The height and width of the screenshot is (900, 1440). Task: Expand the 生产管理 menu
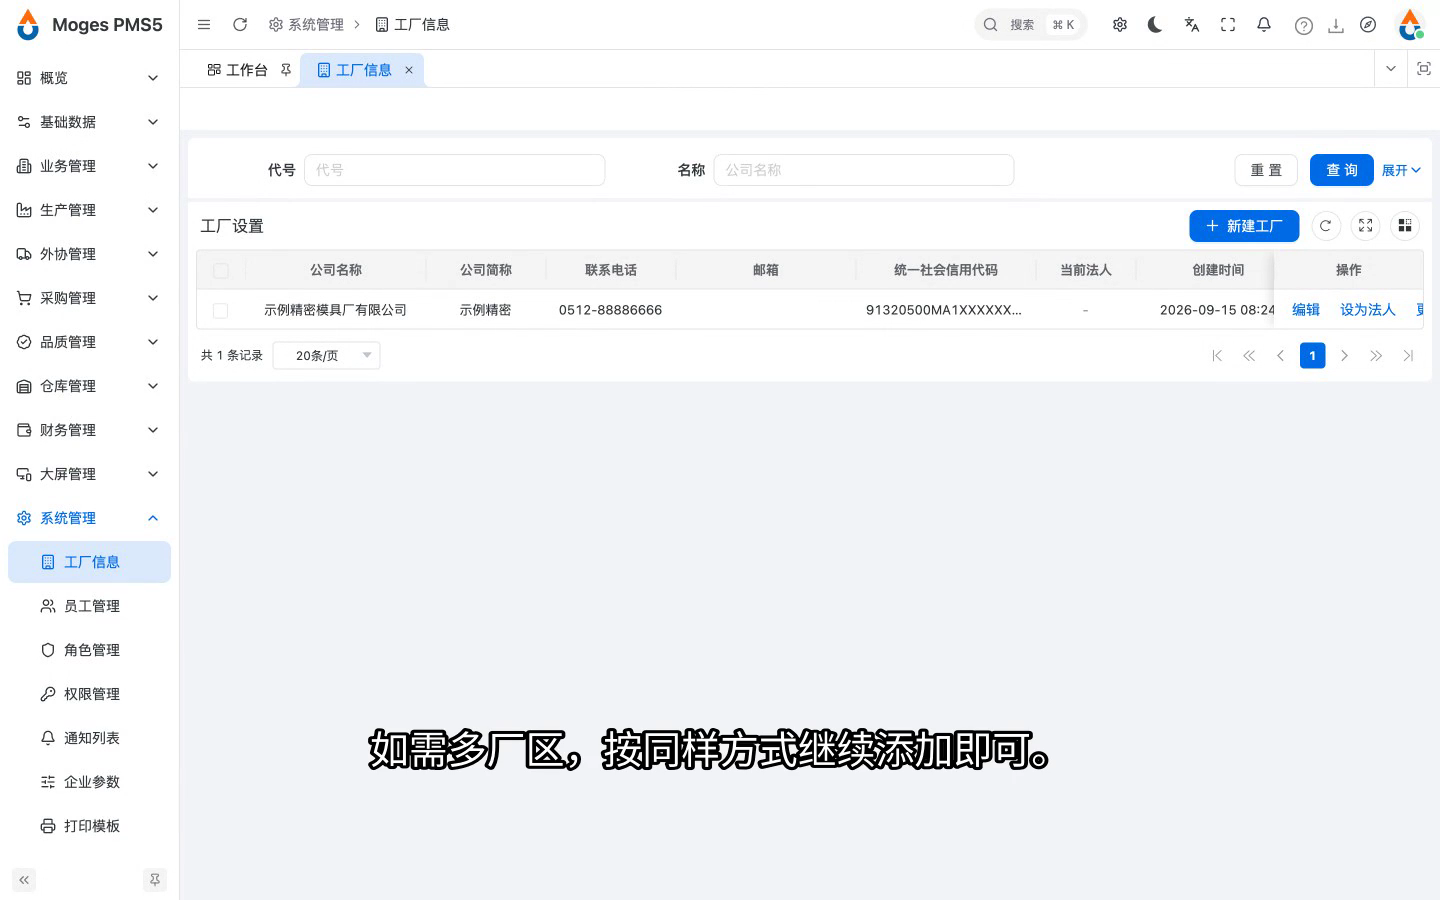click(89, 210)
